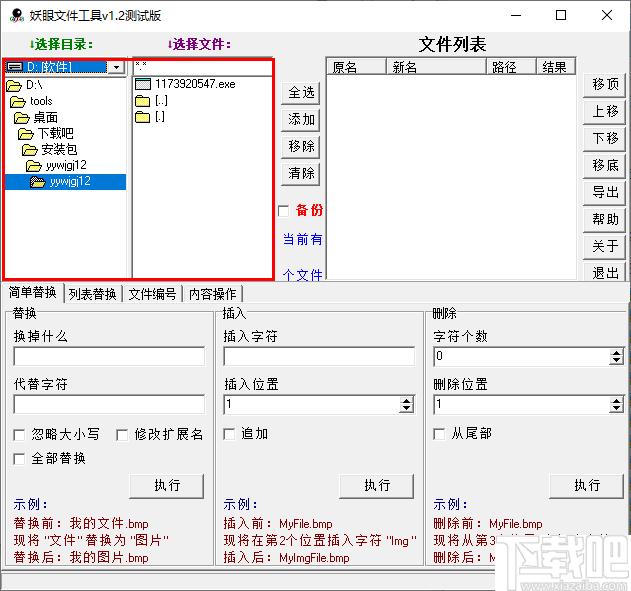631x591 pixels.
Task: Enable the 全部替换 checkbox
Action: click(19, 459)
